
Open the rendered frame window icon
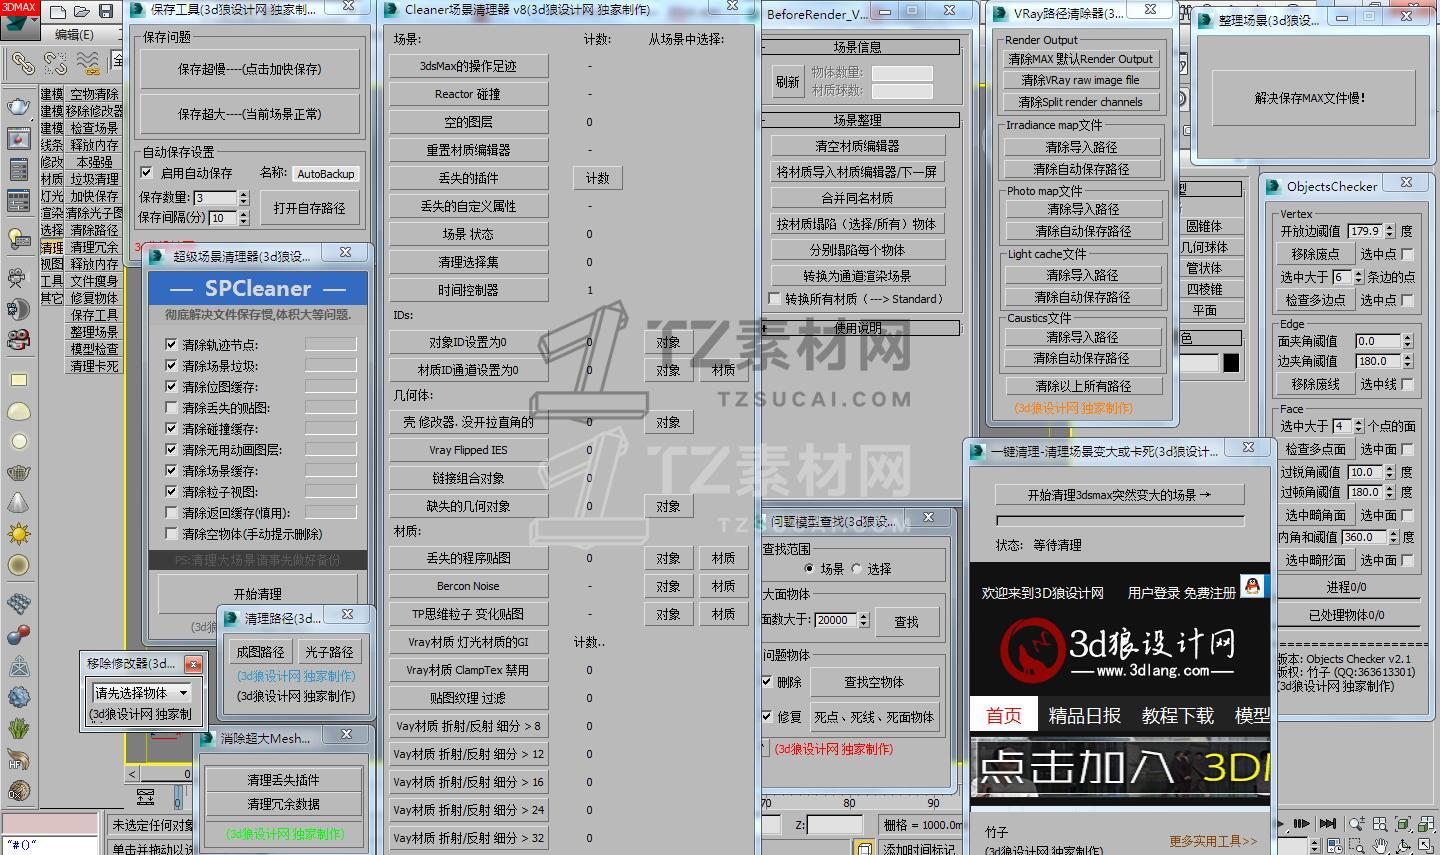(x=18, y=139)
